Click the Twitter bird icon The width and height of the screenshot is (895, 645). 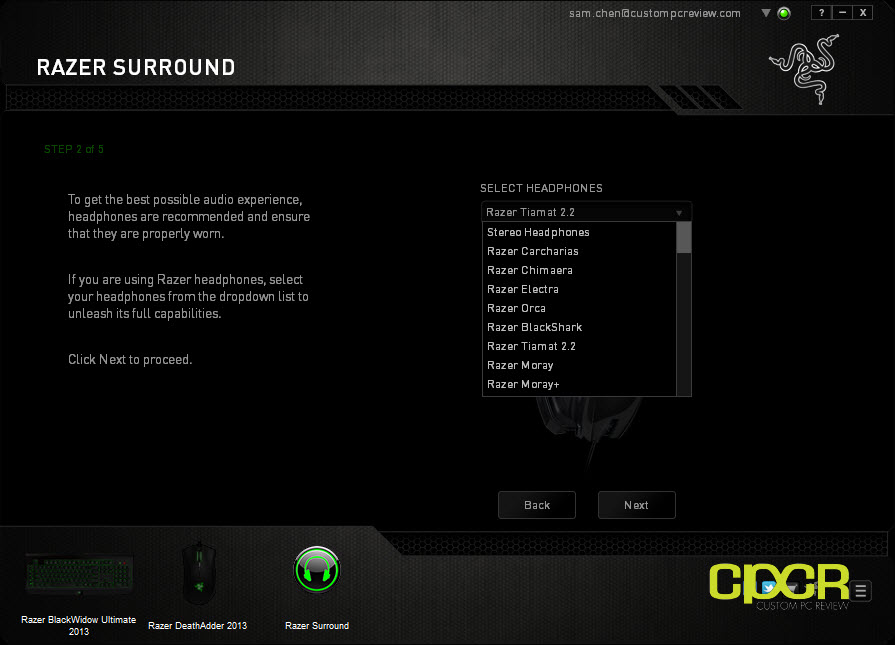pyautogui.click(x=768, y=588)
